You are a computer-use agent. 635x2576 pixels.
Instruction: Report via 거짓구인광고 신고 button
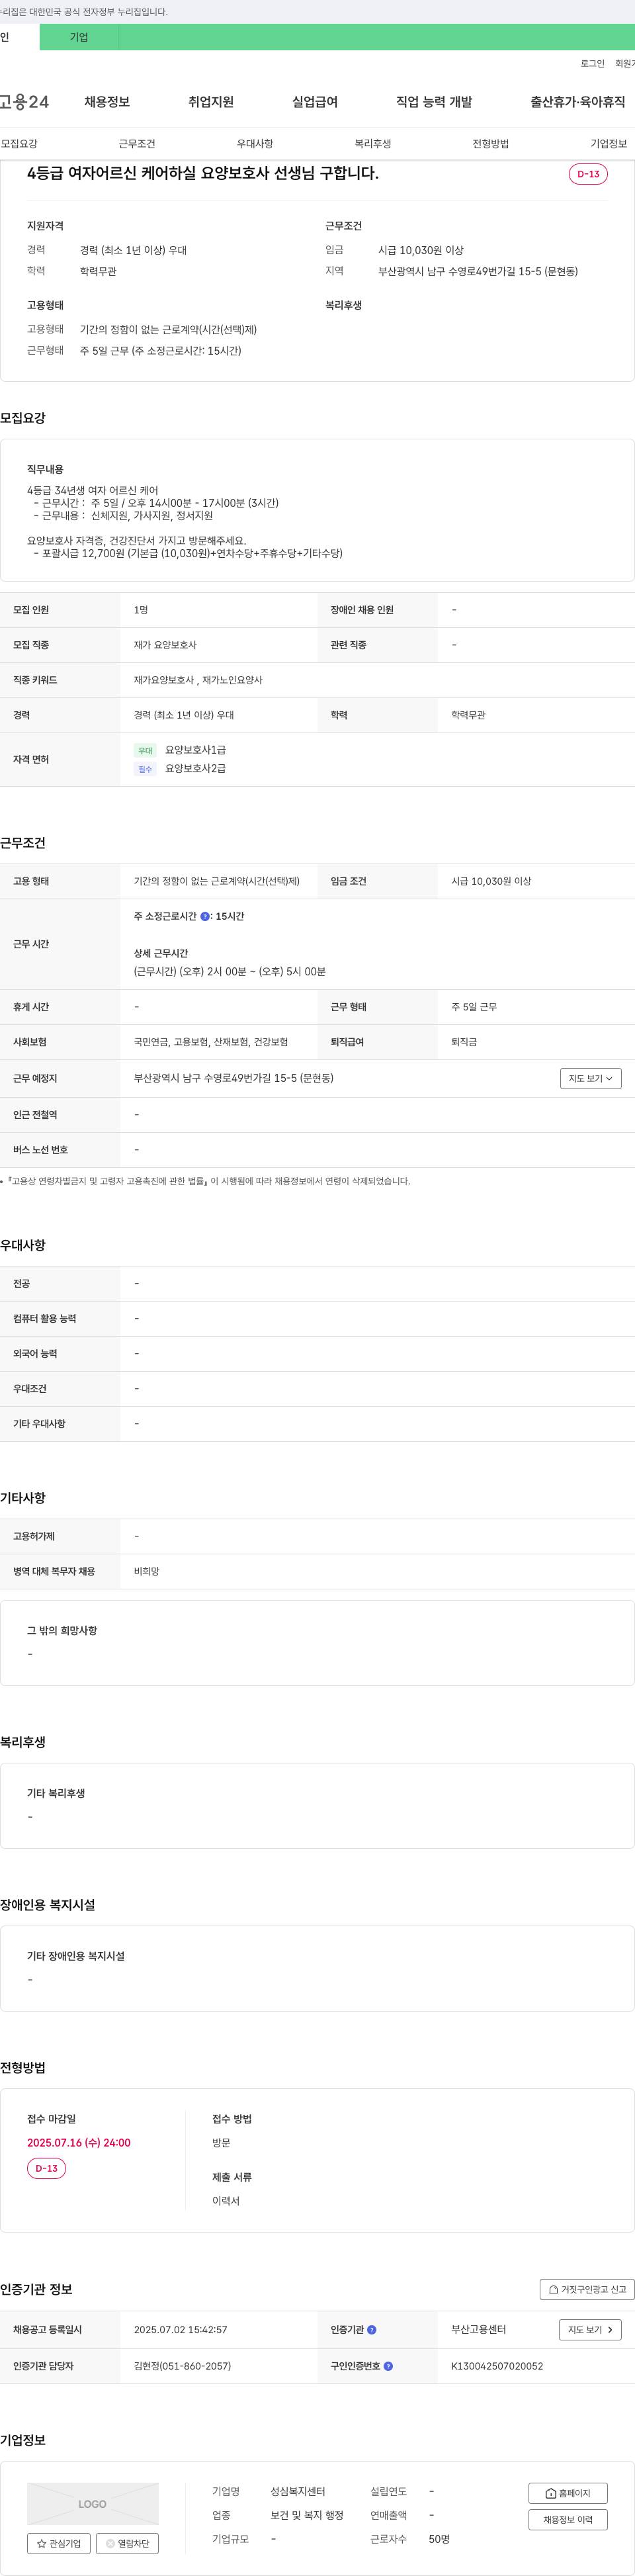click(x=587, y=2289)
